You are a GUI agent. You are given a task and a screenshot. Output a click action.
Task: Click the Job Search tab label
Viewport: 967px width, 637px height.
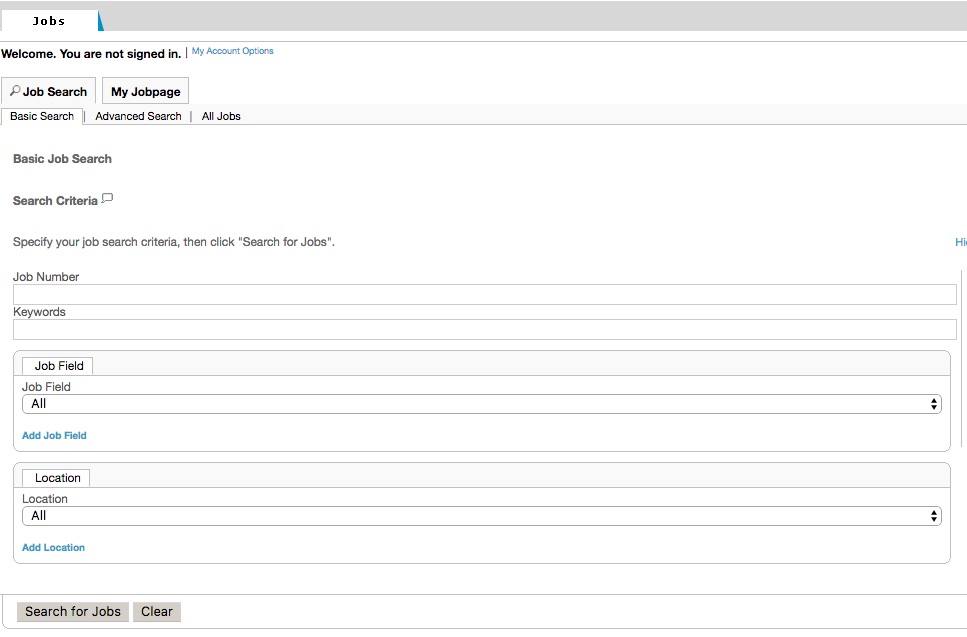(x=55, y=91)
